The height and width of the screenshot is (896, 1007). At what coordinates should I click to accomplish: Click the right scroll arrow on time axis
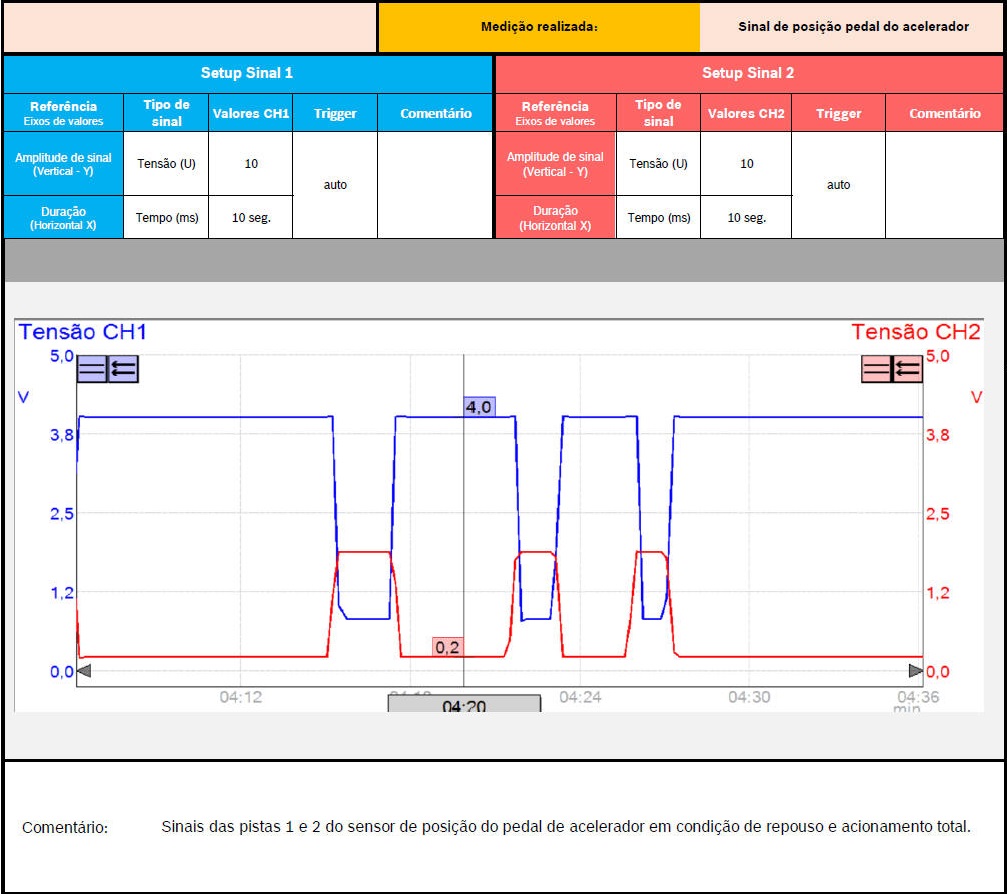click(916, 670)
